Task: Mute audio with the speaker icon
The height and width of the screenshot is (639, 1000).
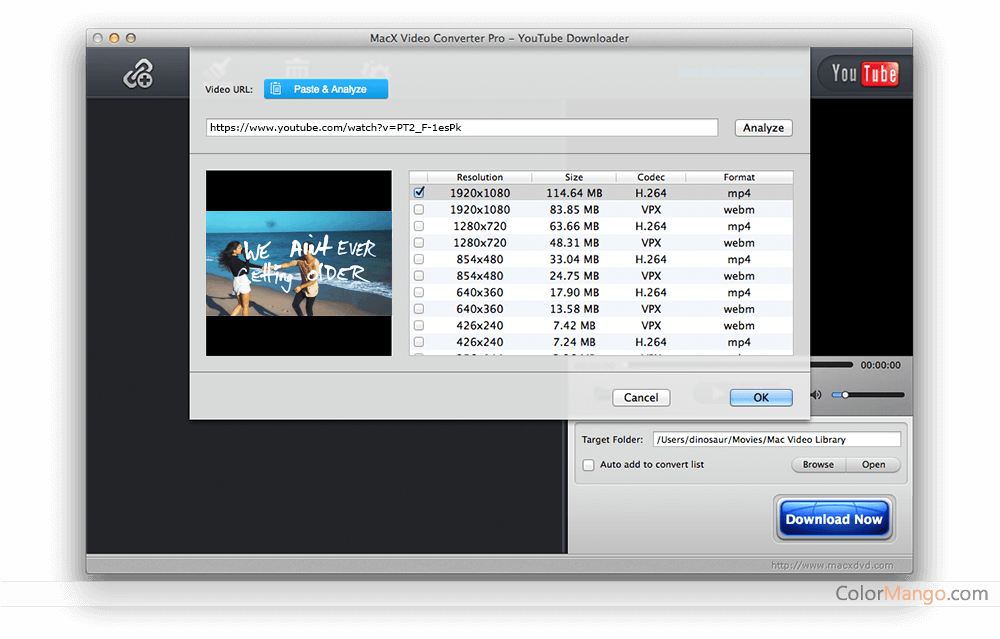Action: click(816, 395)
